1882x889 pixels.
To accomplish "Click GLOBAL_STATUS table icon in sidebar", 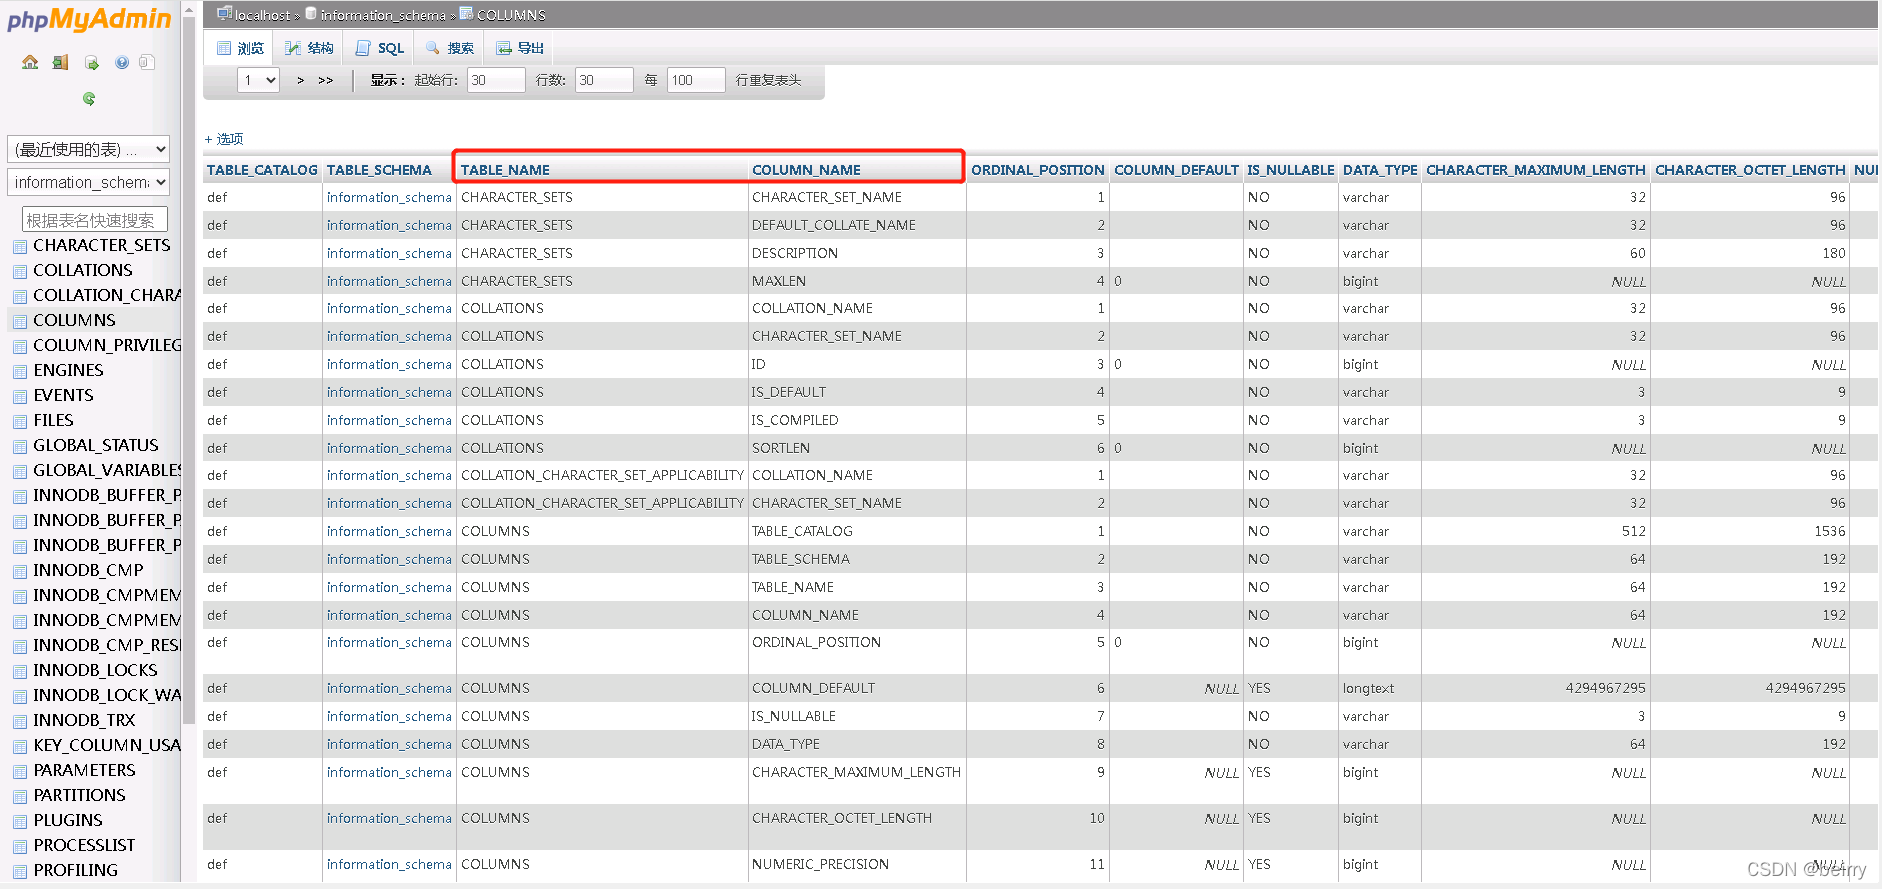I will [x=20, y=446].
